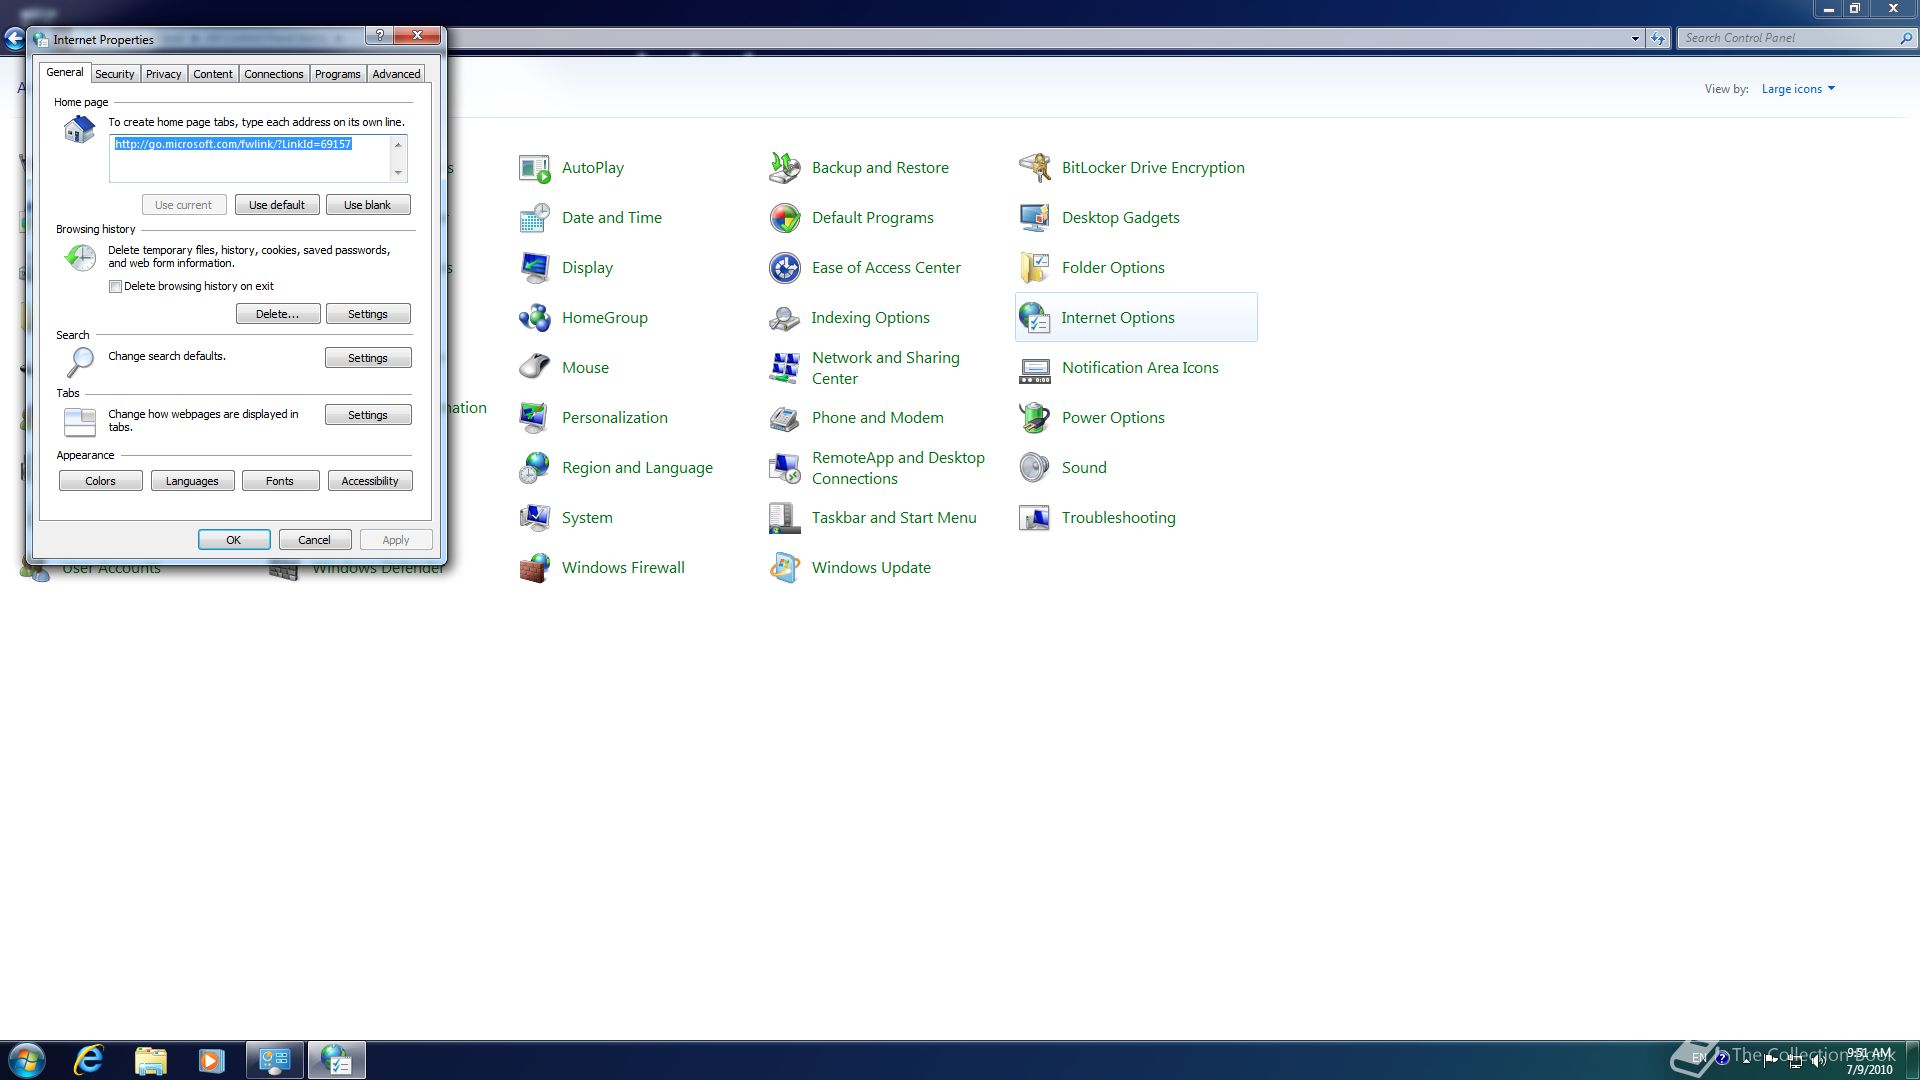Viewport: 1920px width, 1080px height.
Task: Open the Tabs Settings button
Action: (368, 415)
